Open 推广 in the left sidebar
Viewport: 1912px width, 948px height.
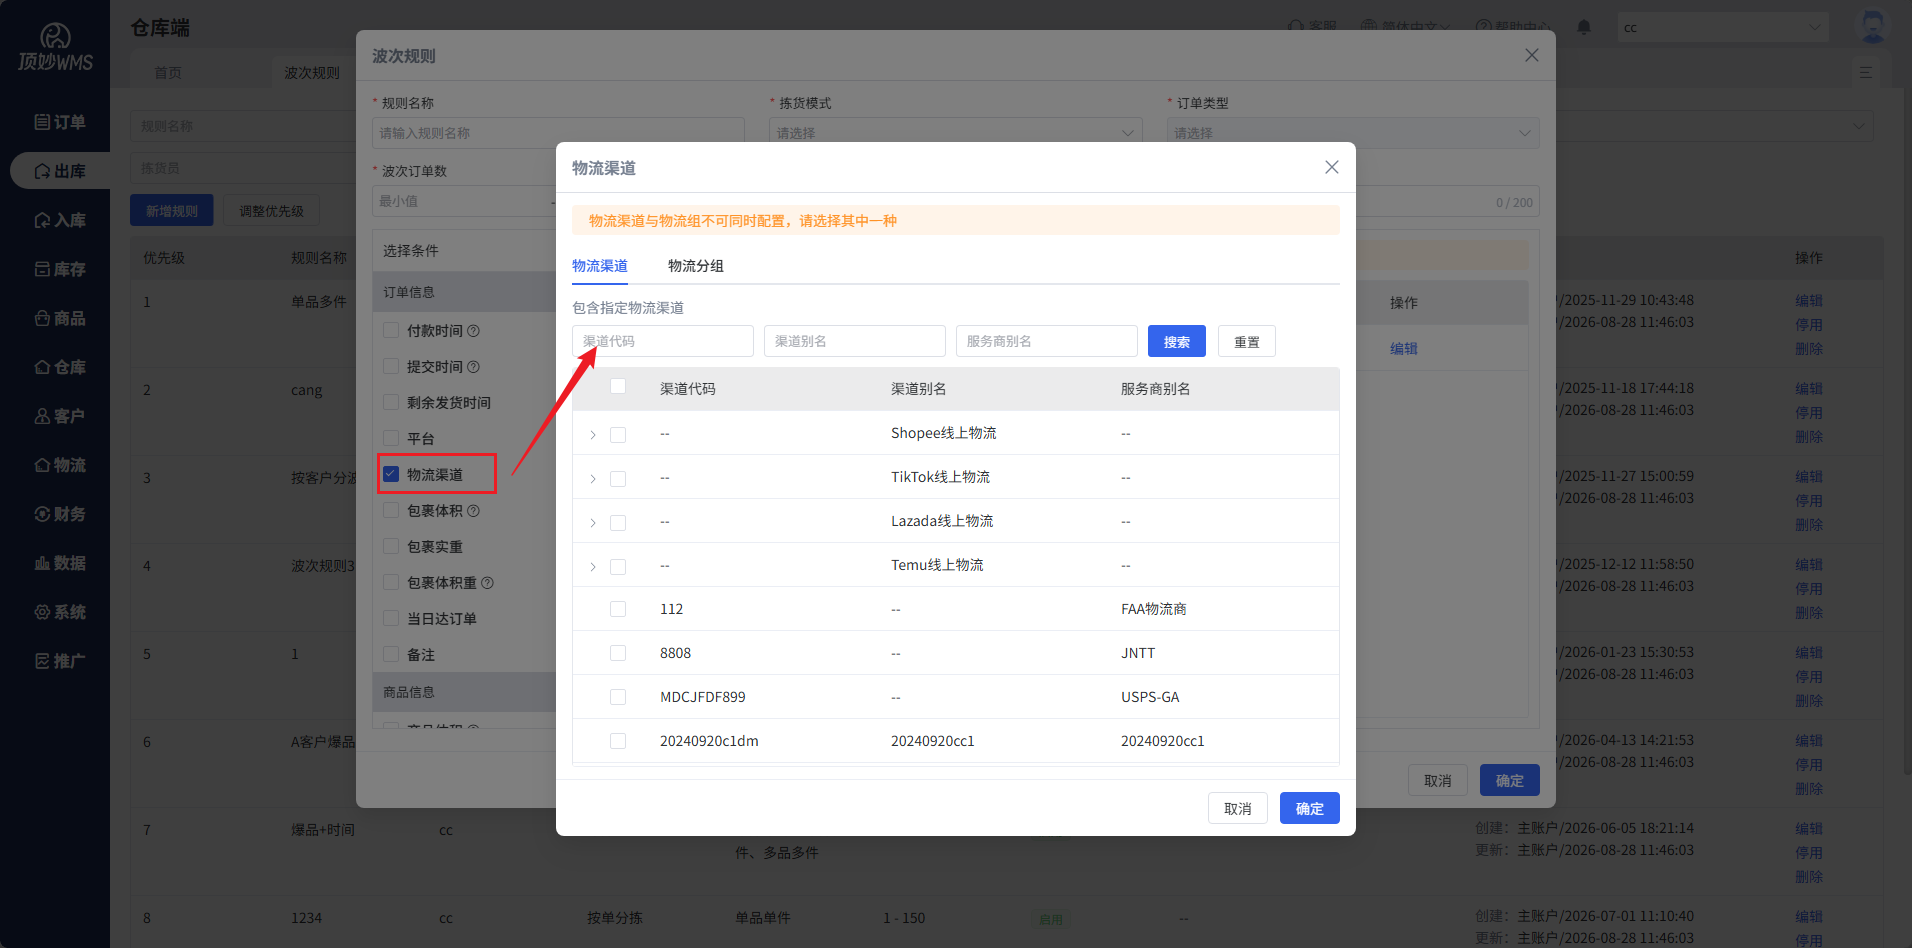[60, 661]
